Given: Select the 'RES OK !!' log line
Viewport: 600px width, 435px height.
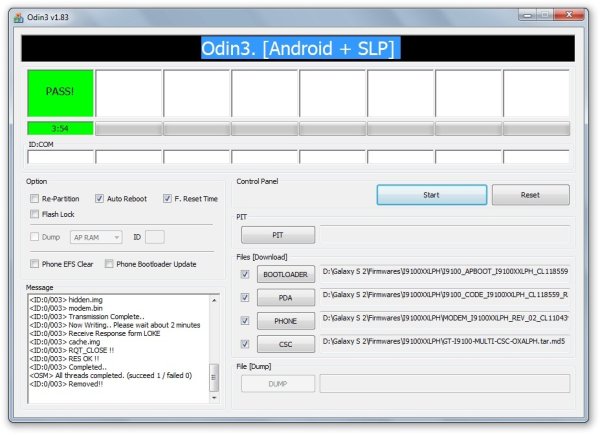Looking at the screenshot, I should [x=64, y=359].
